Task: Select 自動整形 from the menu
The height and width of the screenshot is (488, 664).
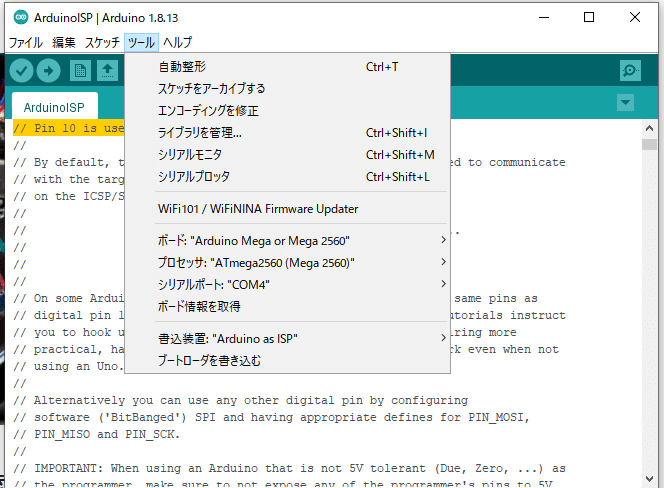Action: click(288, 67)
